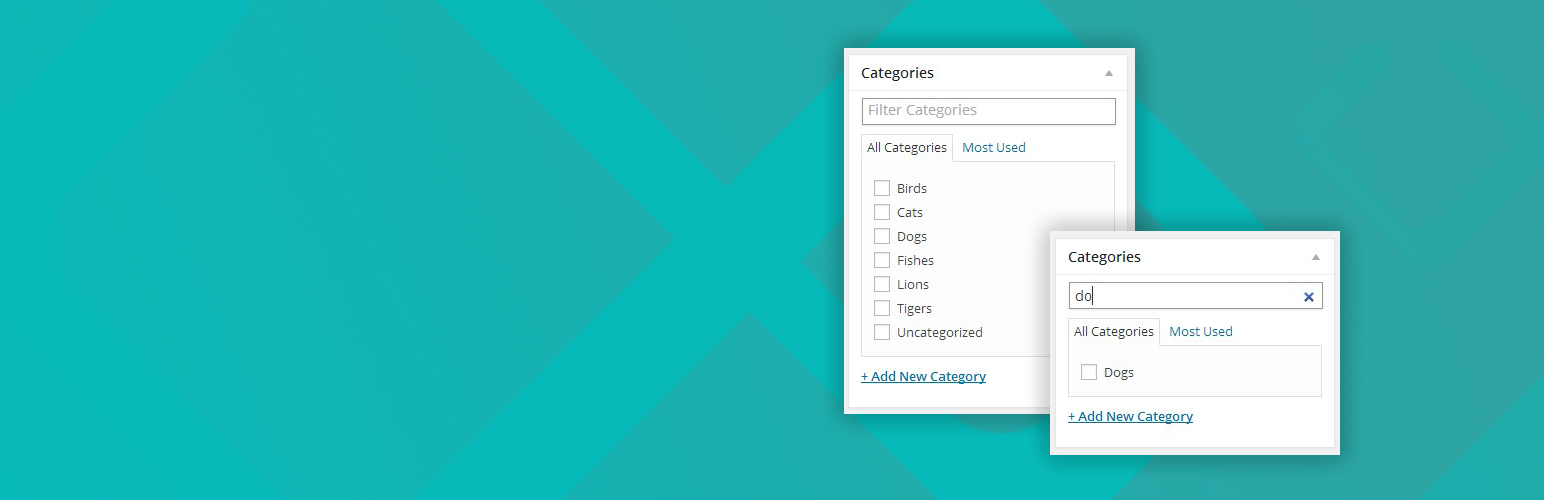
Task: Select All Categories tab in the filtered panel
Action: (x=1113, y=331)
